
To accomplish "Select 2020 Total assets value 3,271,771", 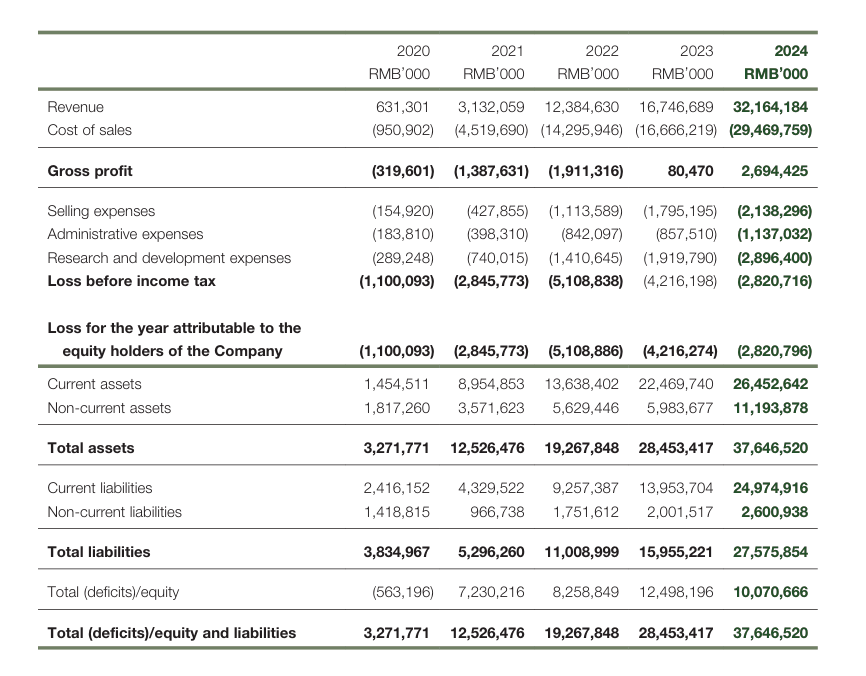I will point(397,448).
